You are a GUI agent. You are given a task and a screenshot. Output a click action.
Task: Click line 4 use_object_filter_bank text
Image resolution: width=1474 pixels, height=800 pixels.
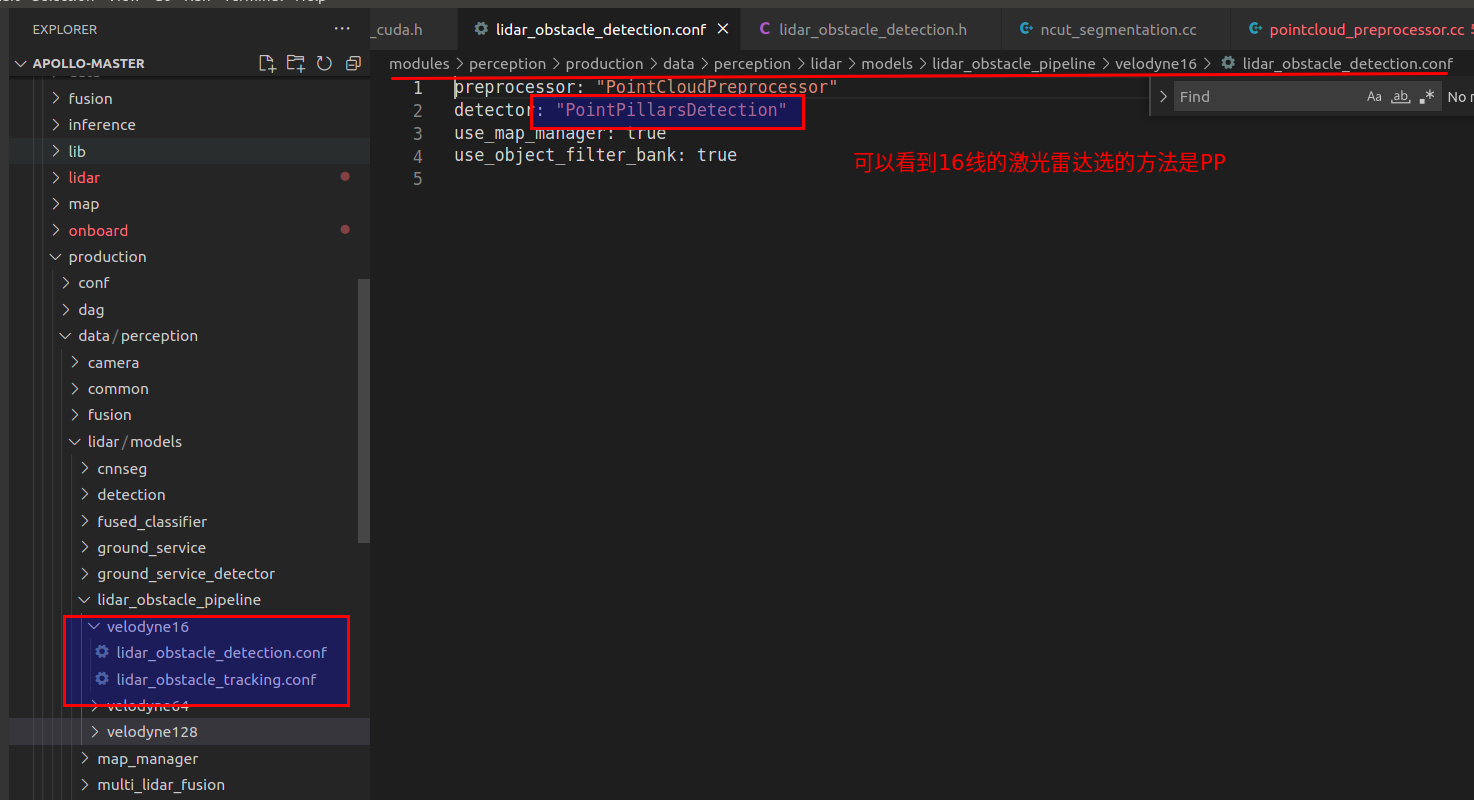(x=595, y=156)
